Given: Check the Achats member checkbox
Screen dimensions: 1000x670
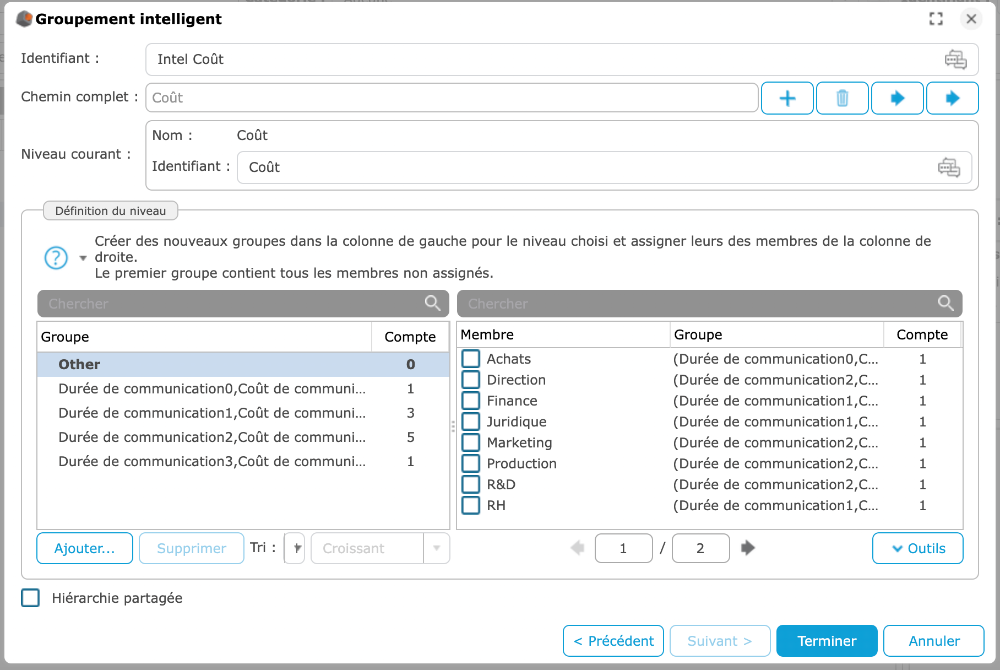Looking at the screenshot, I should click(471, 359).
